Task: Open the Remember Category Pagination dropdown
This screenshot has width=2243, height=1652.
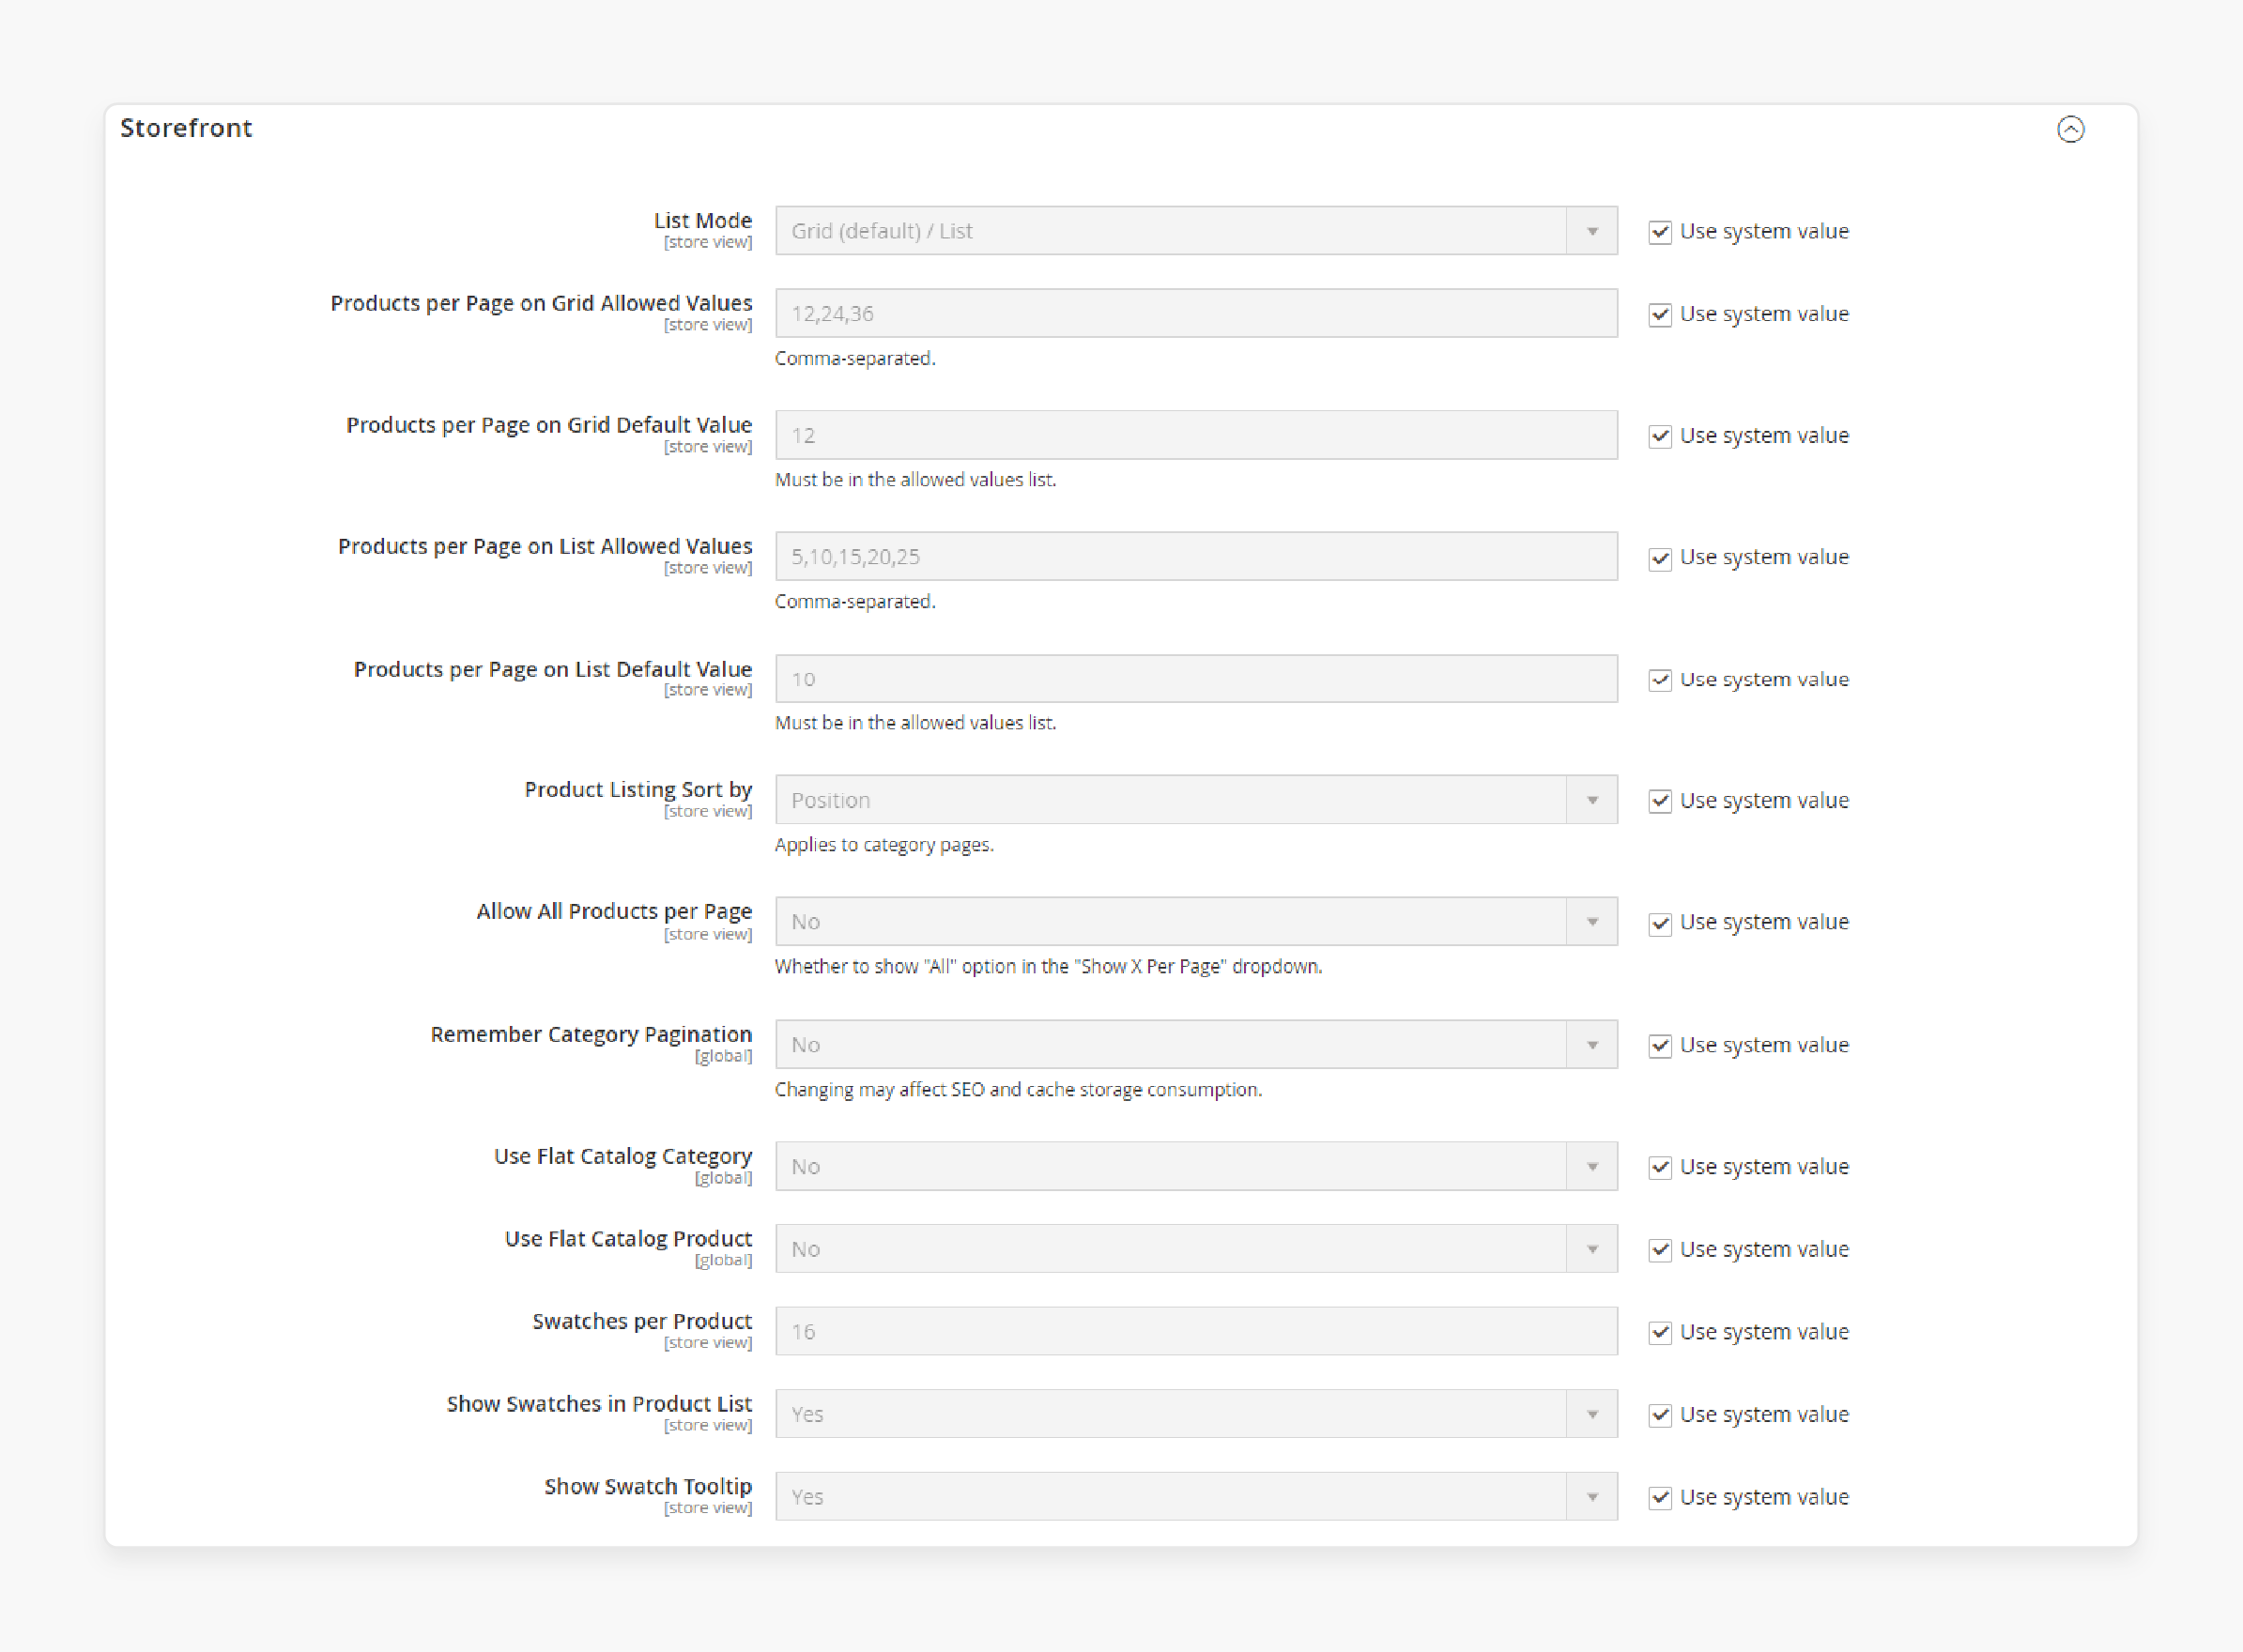Action: 1196,1045
